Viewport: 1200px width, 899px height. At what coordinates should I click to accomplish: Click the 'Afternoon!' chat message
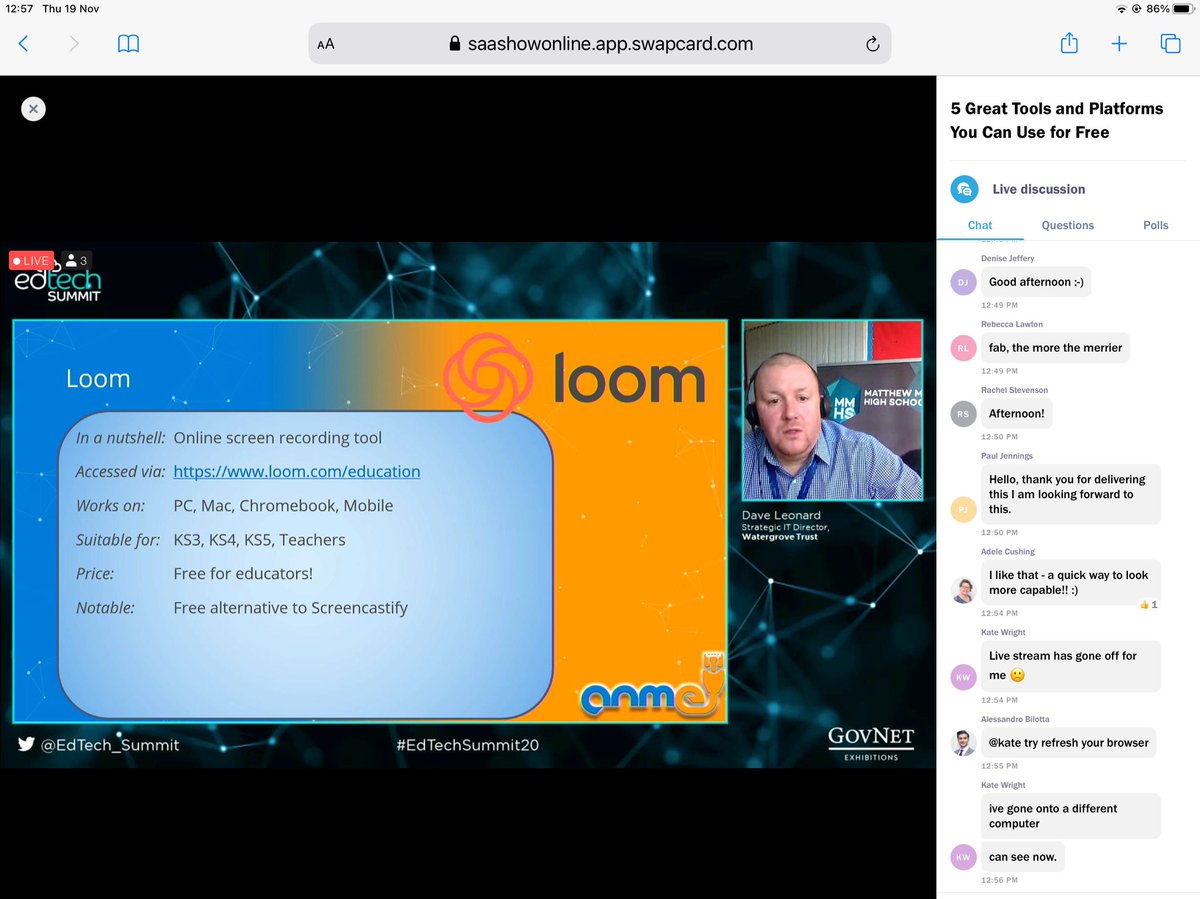pos(1016,414)
